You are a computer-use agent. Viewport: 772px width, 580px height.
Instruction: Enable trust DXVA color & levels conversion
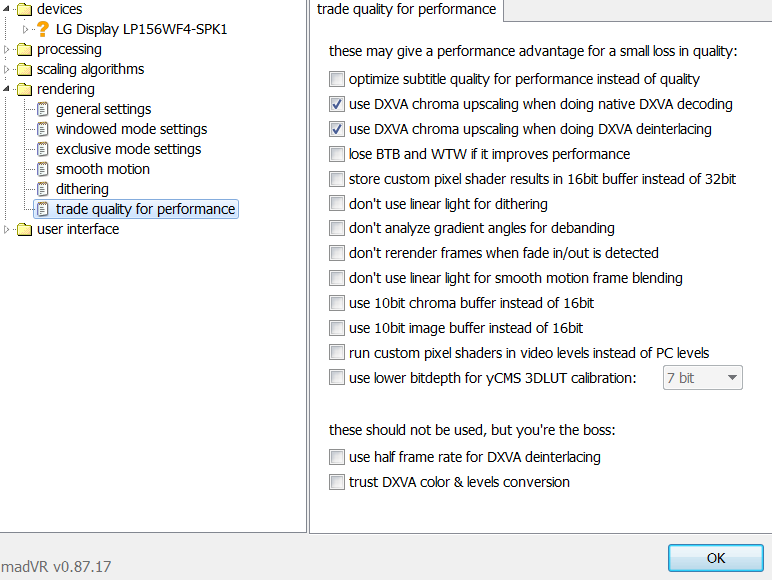click(337, 482)
